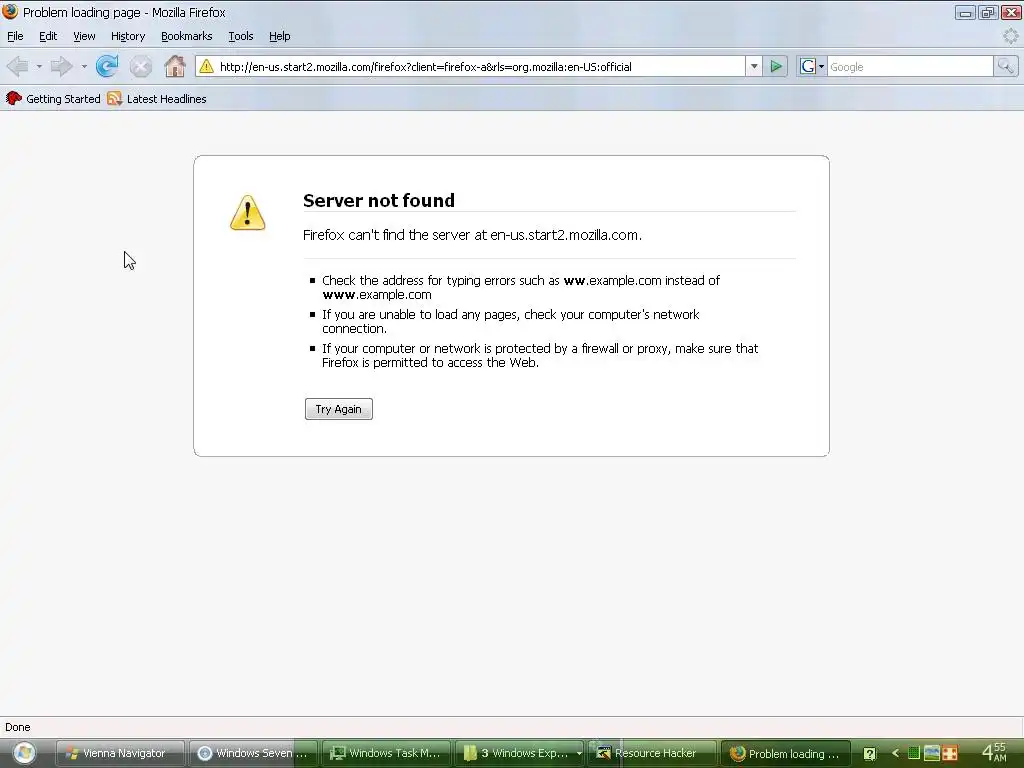
Task: Click the Done status bar text
Action: pyautogui.click(x=18, y=727)
